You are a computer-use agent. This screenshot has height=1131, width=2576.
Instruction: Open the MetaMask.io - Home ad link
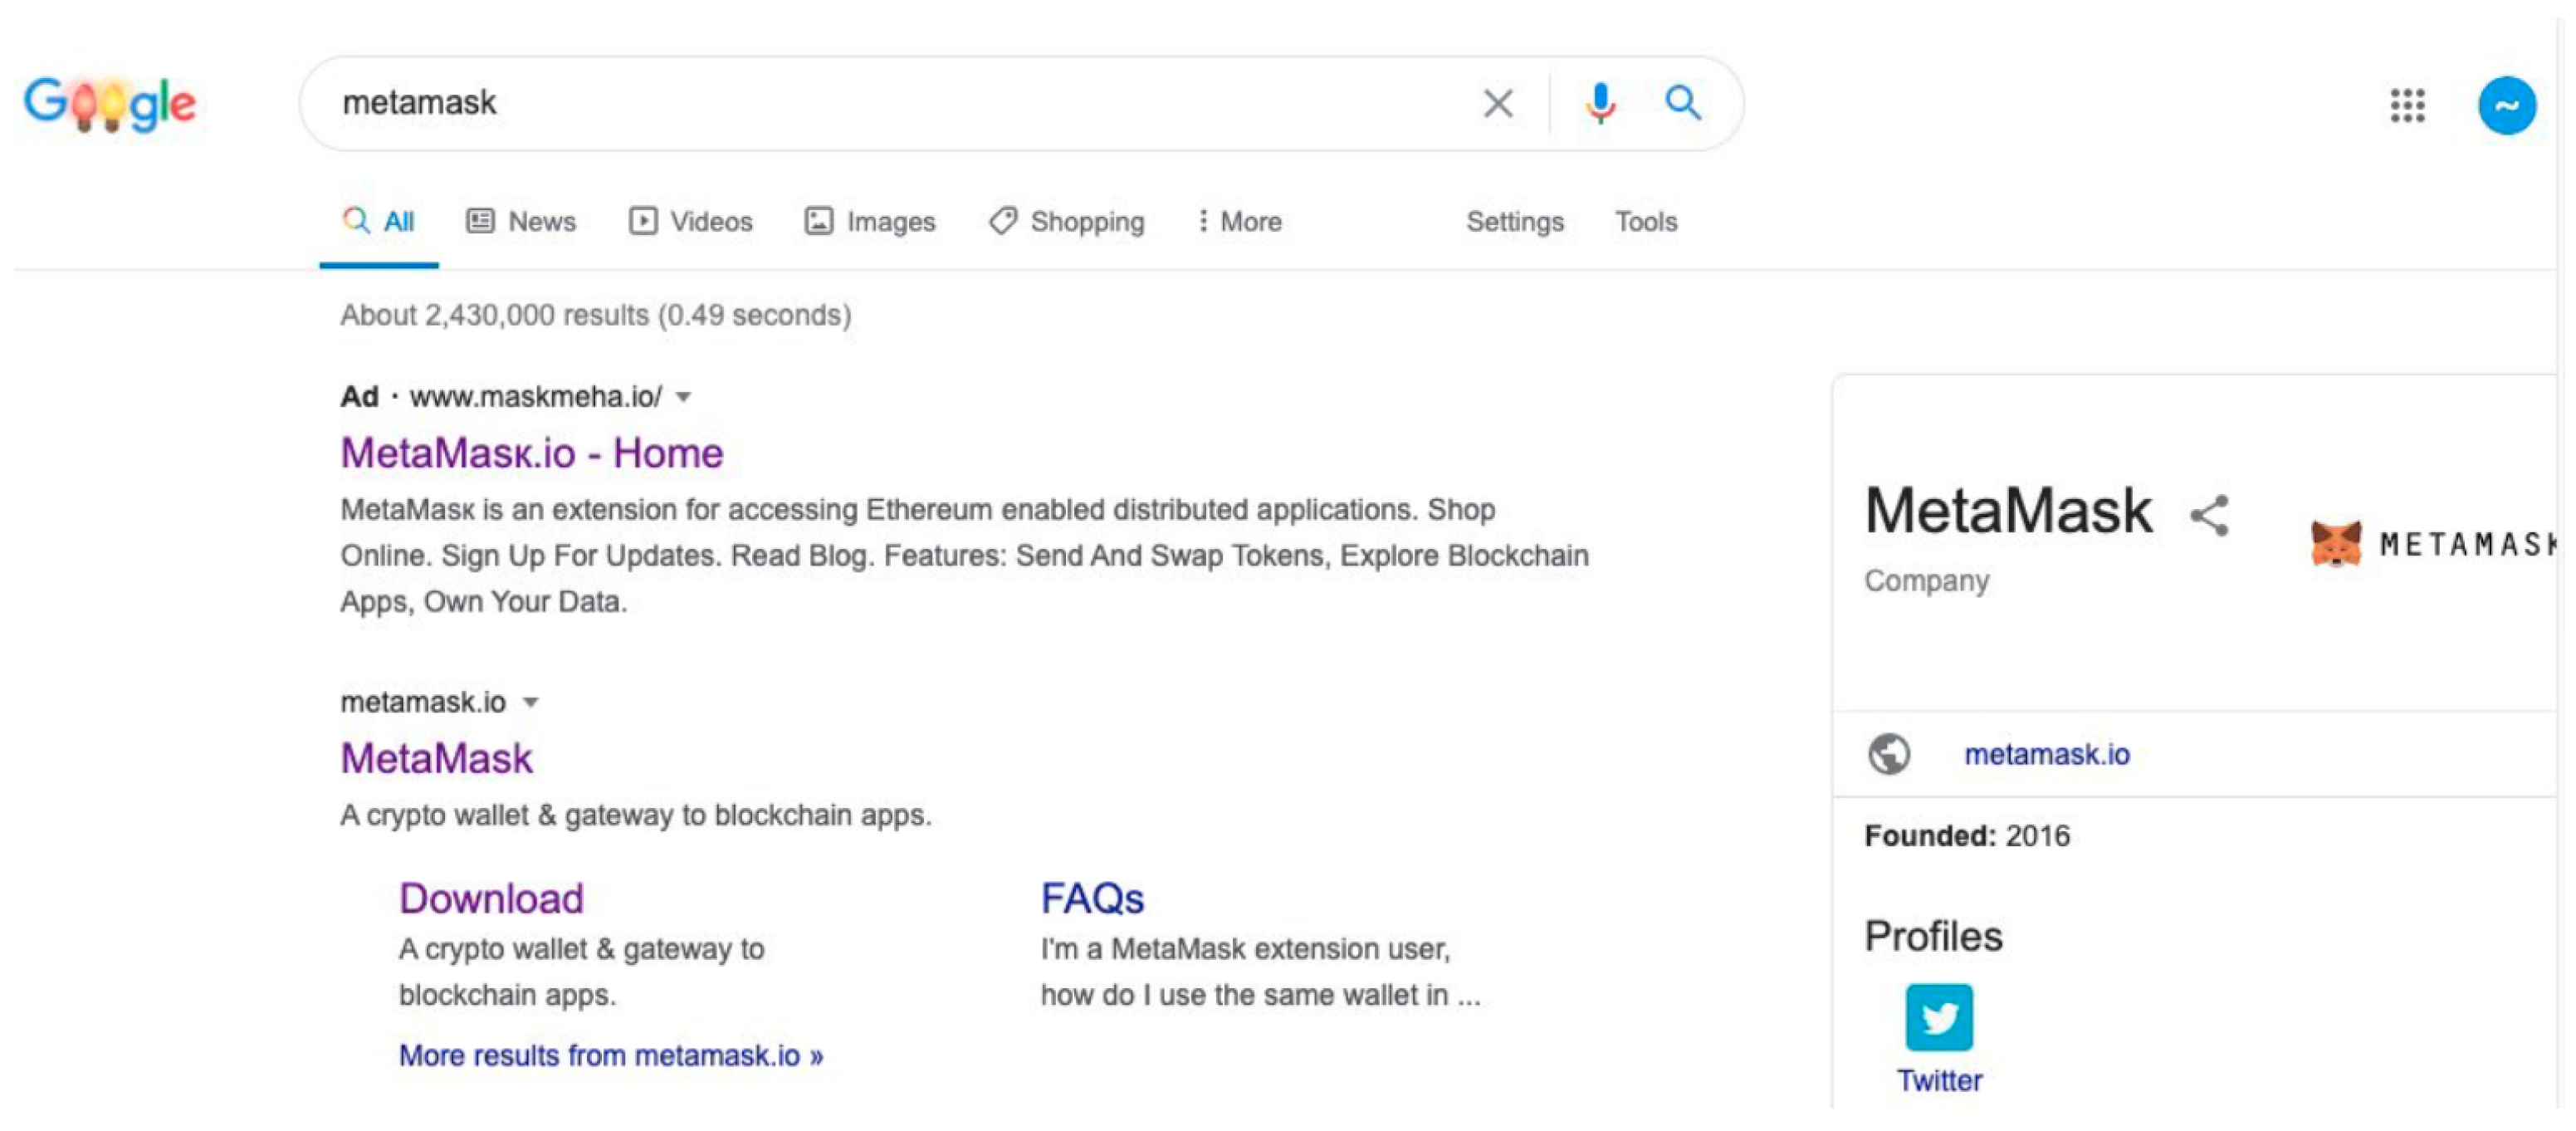click(531, 453)
